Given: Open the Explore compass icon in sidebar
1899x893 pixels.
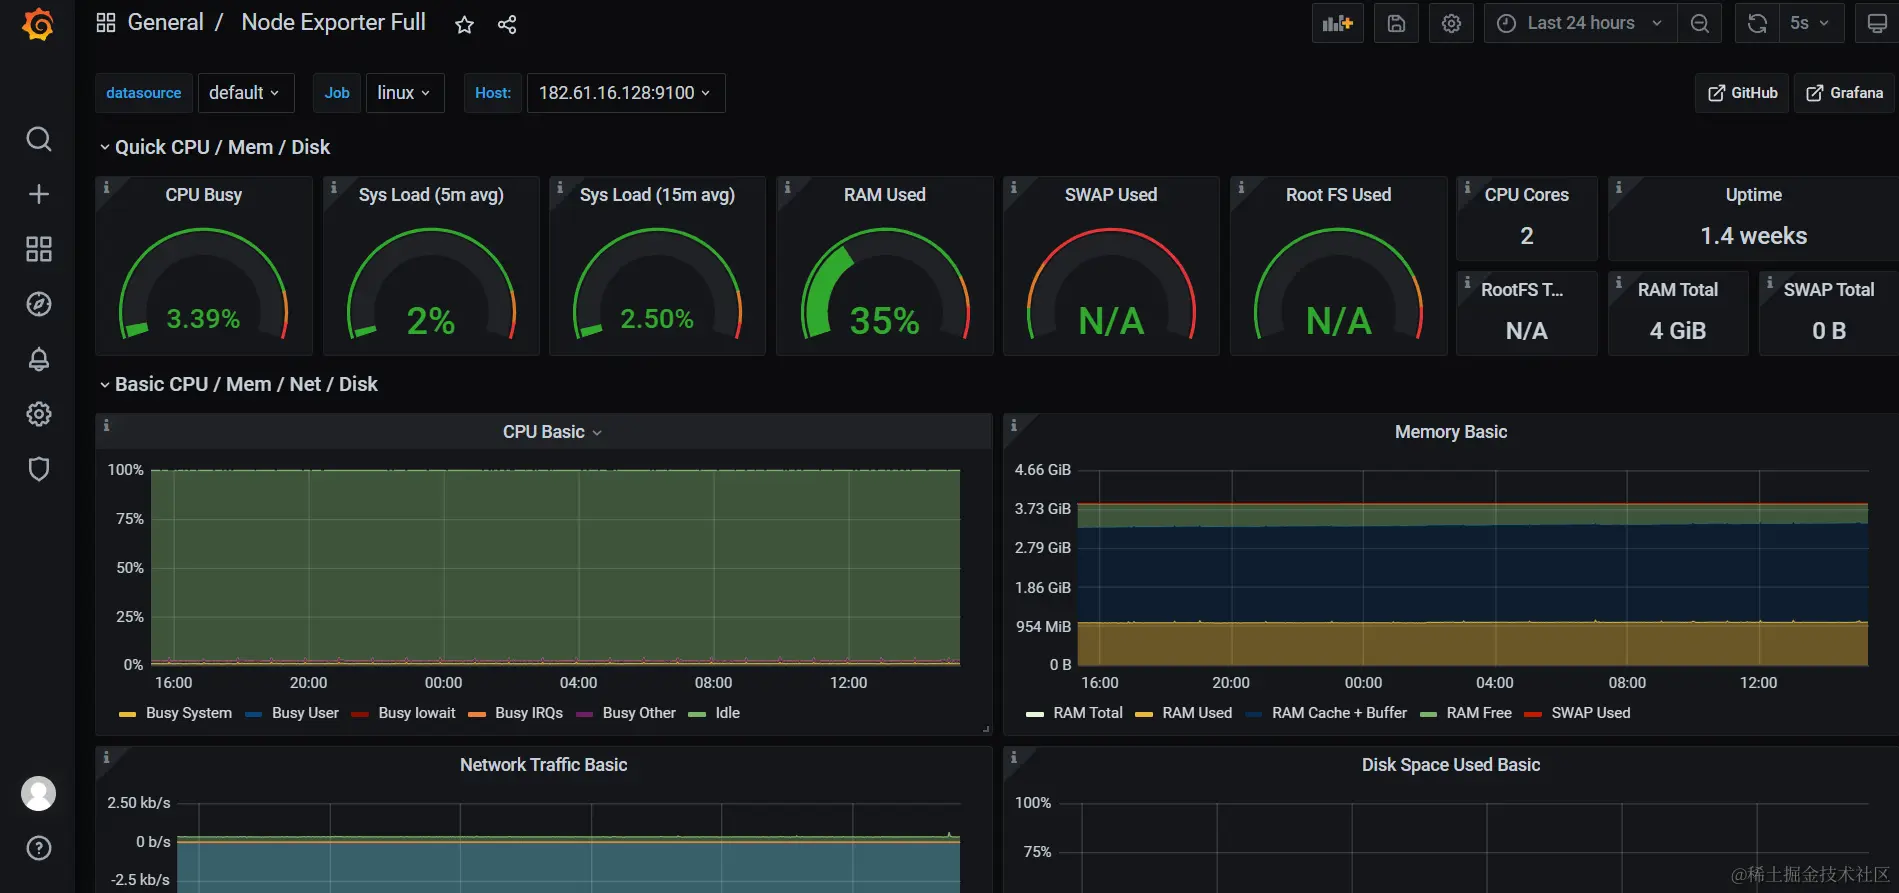Looking at the screenshot, I should point(38,304).
